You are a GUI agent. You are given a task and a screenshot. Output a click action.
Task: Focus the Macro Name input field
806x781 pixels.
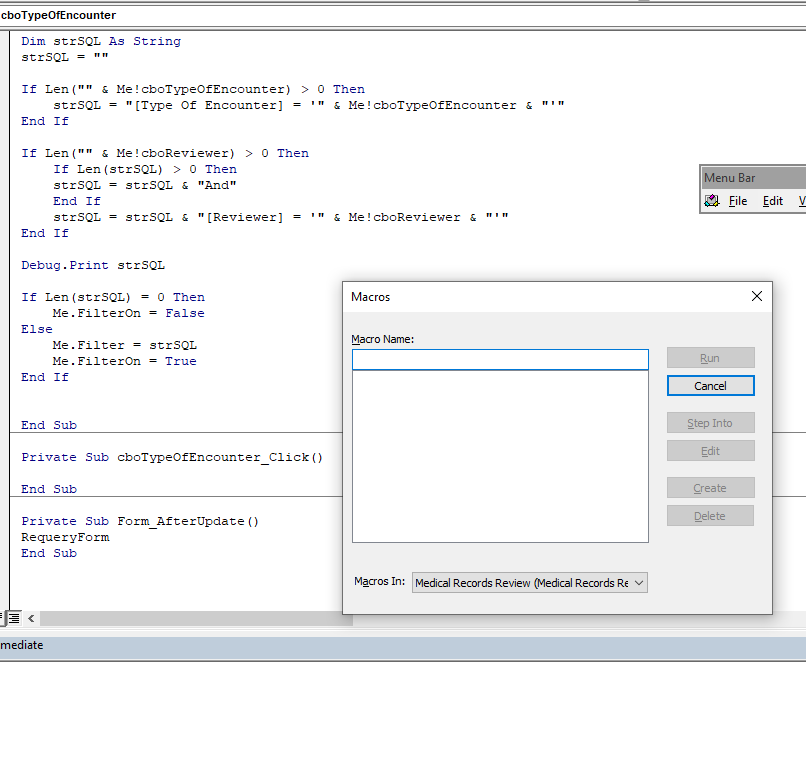tap(500, 359)
